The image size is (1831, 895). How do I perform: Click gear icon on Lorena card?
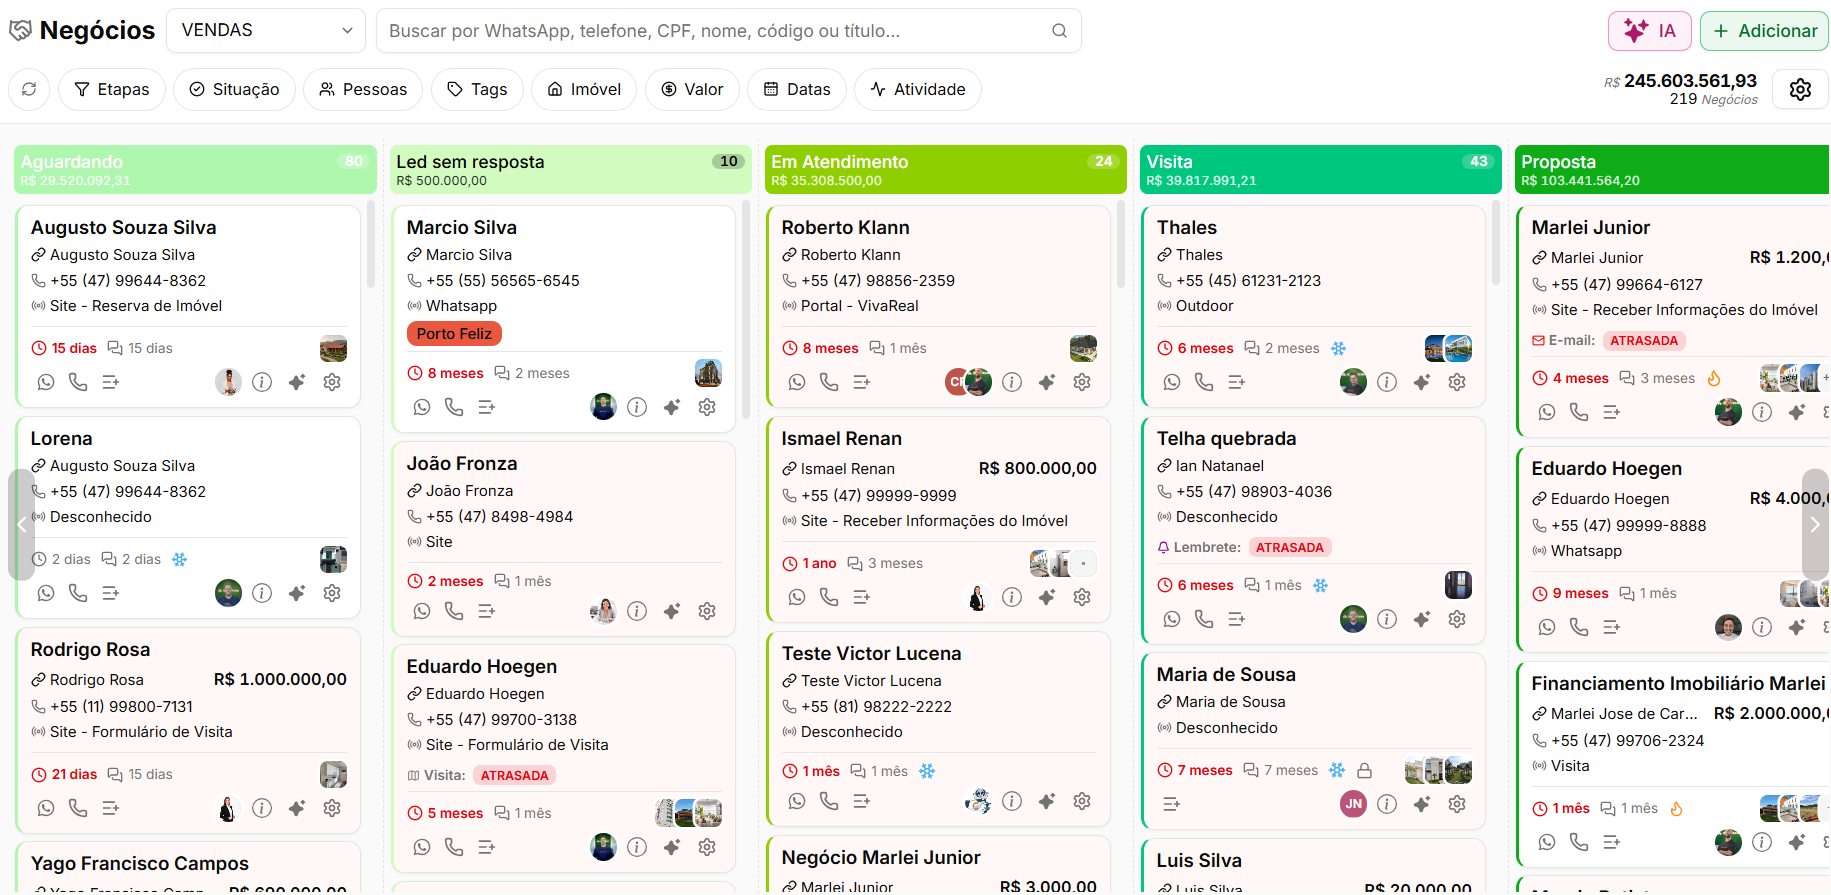tap(332, 593)
